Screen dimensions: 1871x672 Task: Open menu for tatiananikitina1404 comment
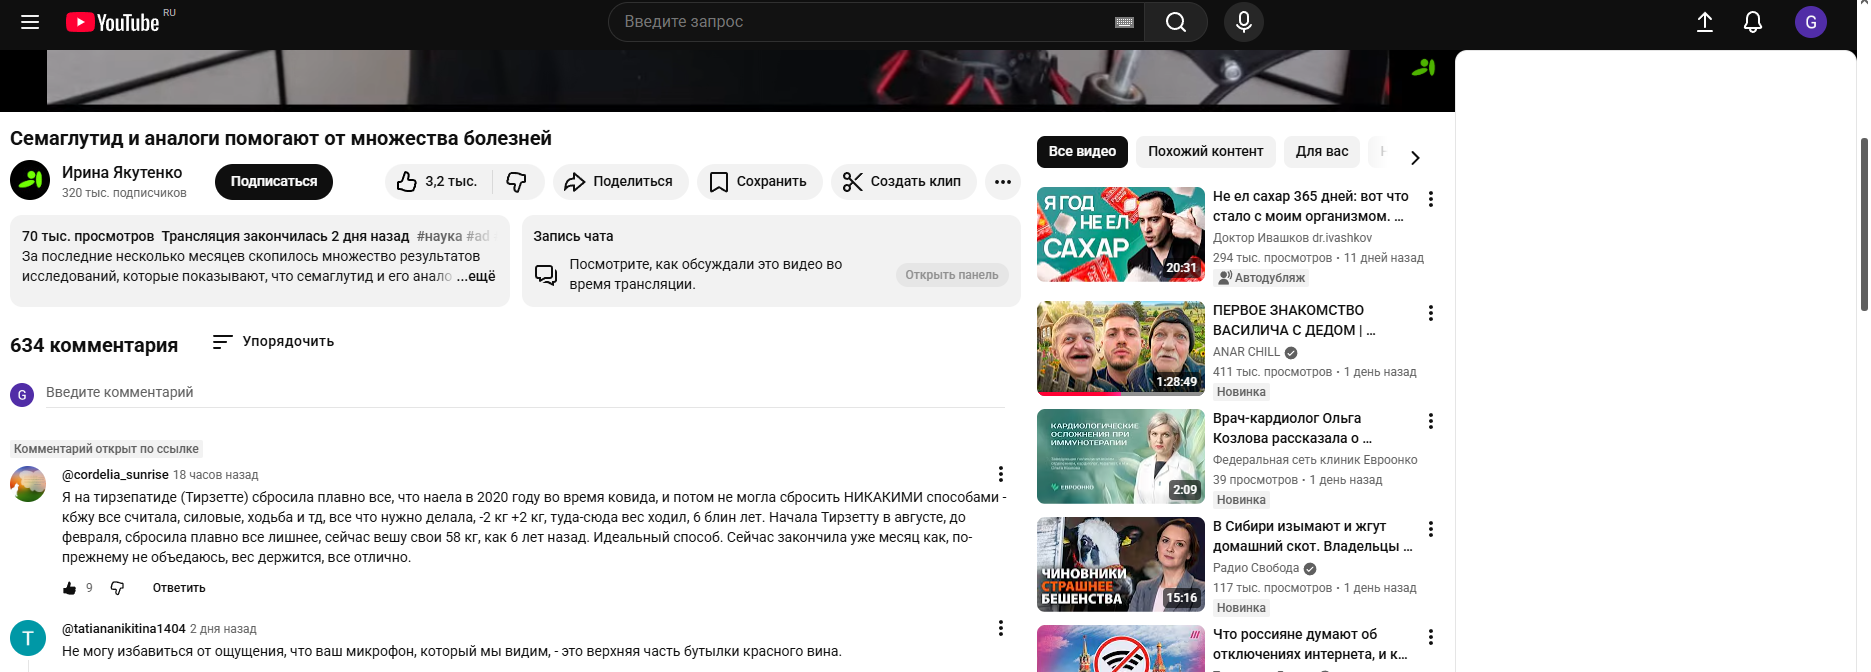pos(1000,628)
